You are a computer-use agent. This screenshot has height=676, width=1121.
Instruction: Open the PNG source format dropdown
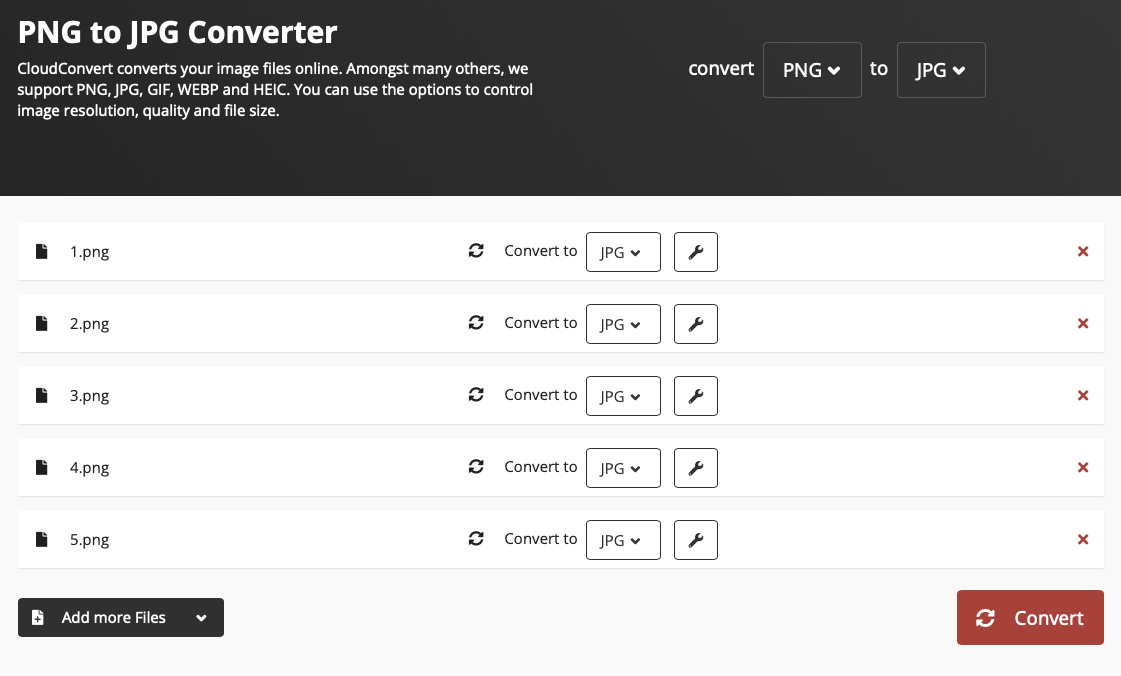[811, 70]
